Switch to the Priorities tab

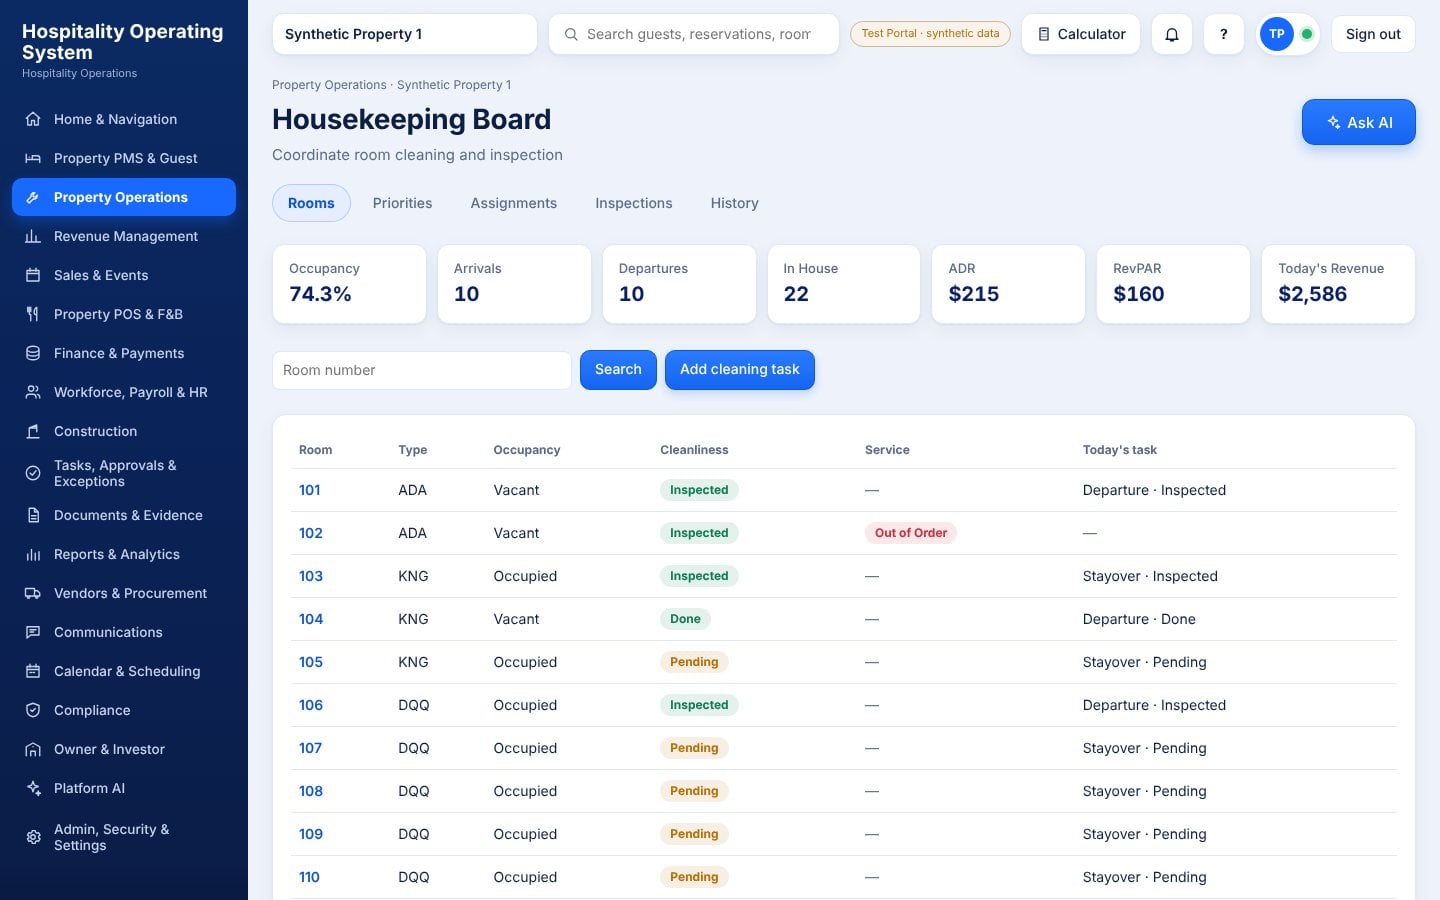coord(402,203)
